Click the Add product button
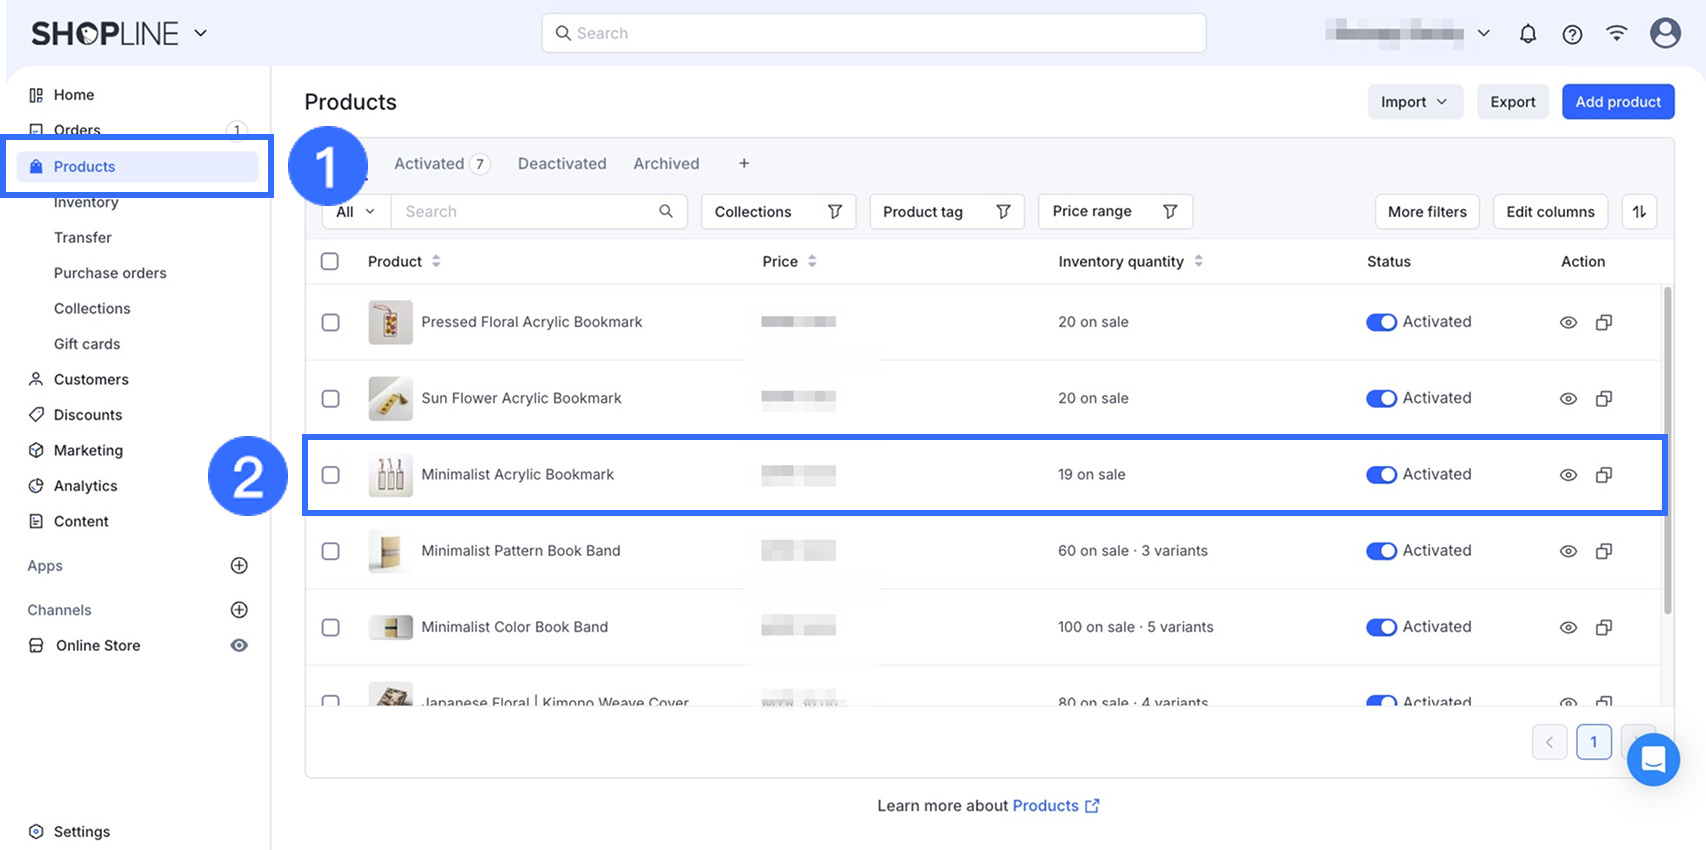1706x850 pixels. coord(1617,102)
